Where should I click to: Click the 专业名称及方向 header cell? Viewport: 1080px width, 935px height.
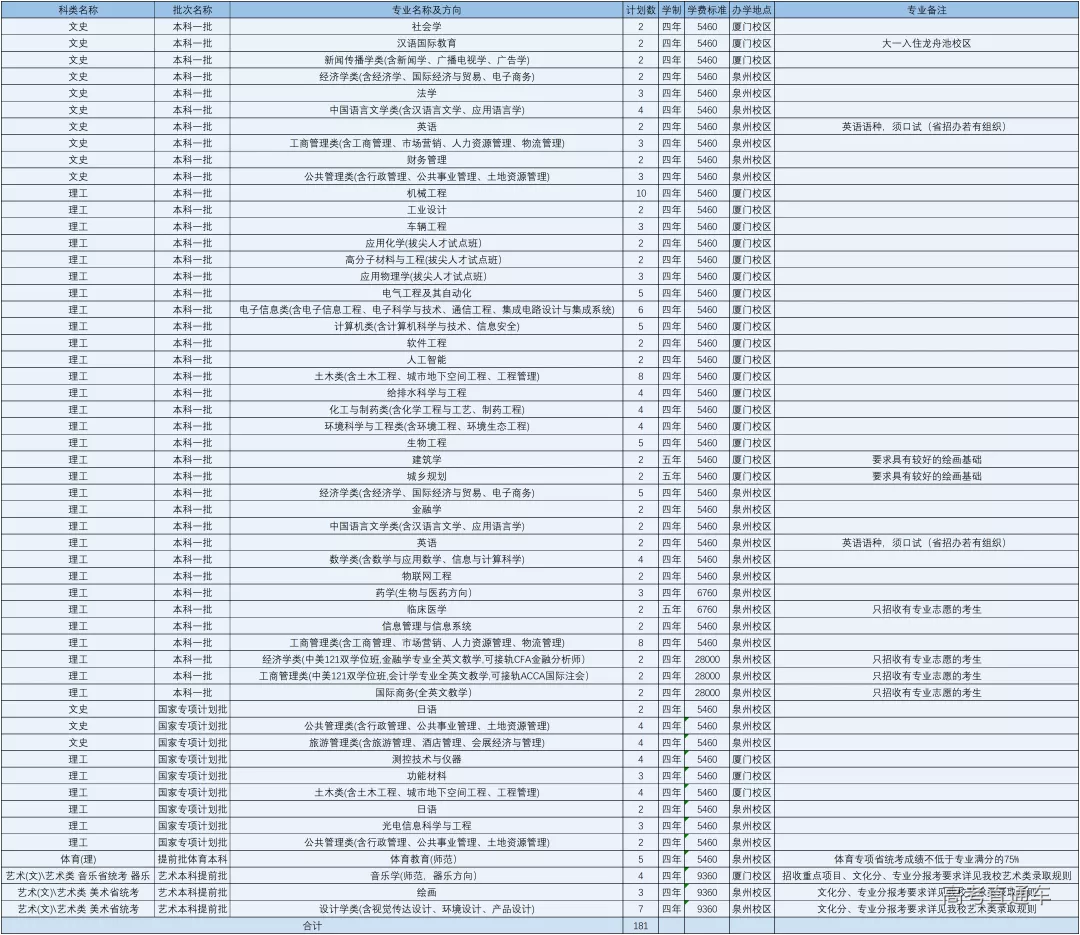coord(426,9)
